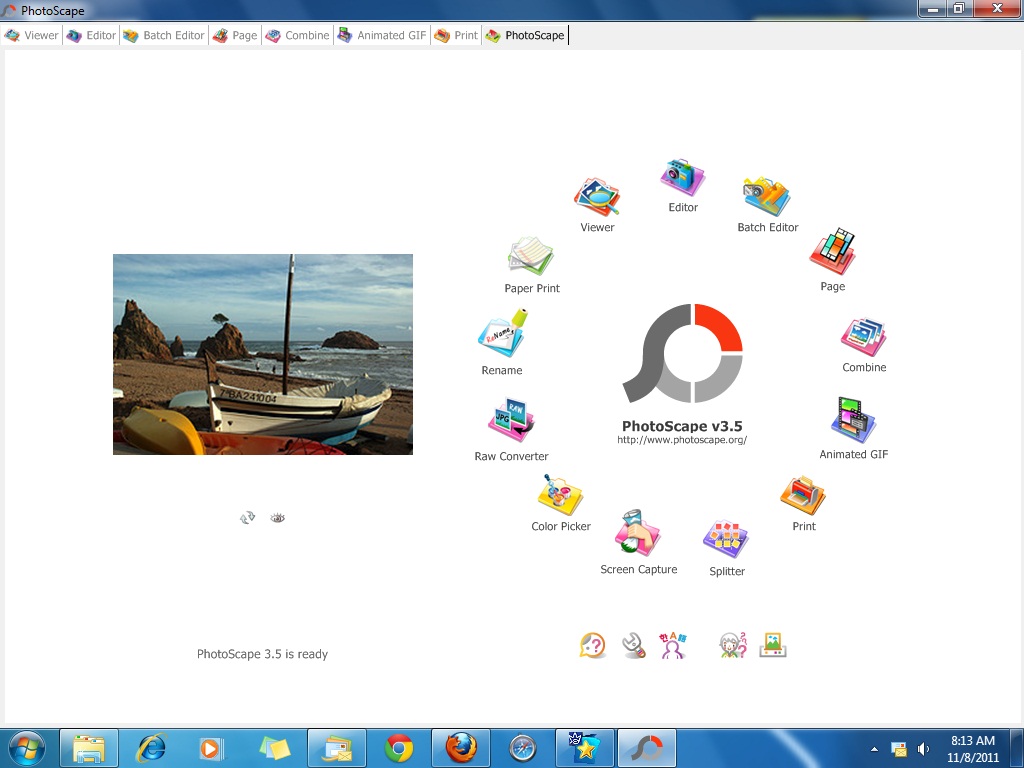Open the Raw Converter tool icon

(x=511, y=421)
